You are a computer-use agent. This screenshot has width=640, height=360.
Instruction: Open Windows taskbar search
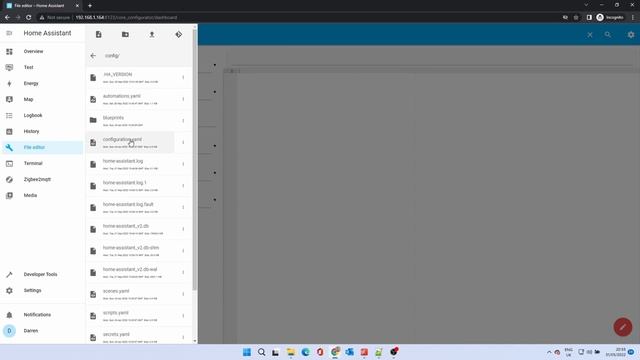262,352
